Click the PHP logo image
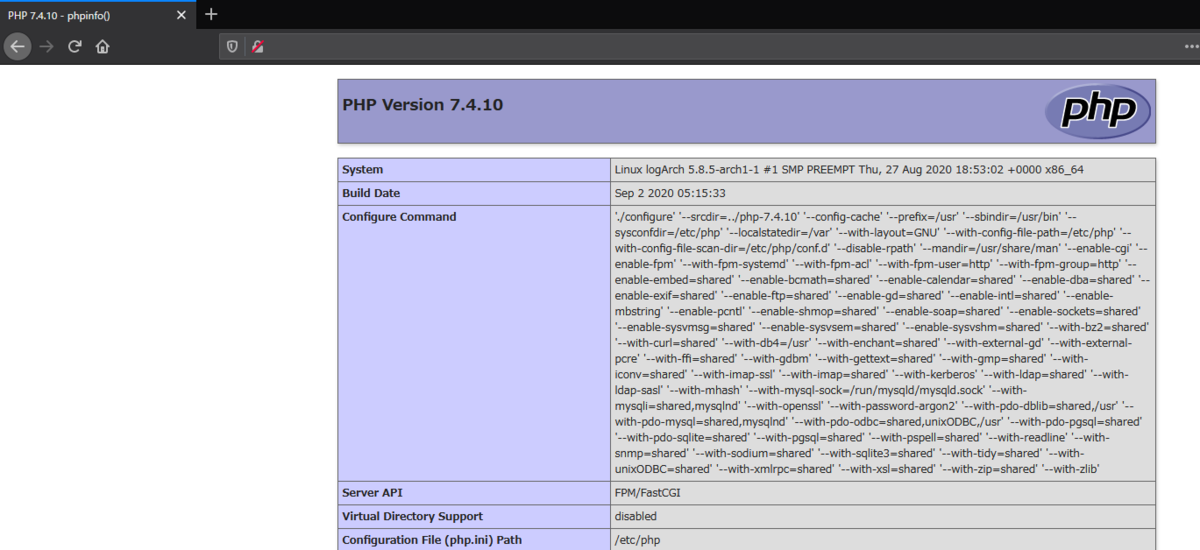Viewport: 1200px width, 550px height. tap(1098, 111)
